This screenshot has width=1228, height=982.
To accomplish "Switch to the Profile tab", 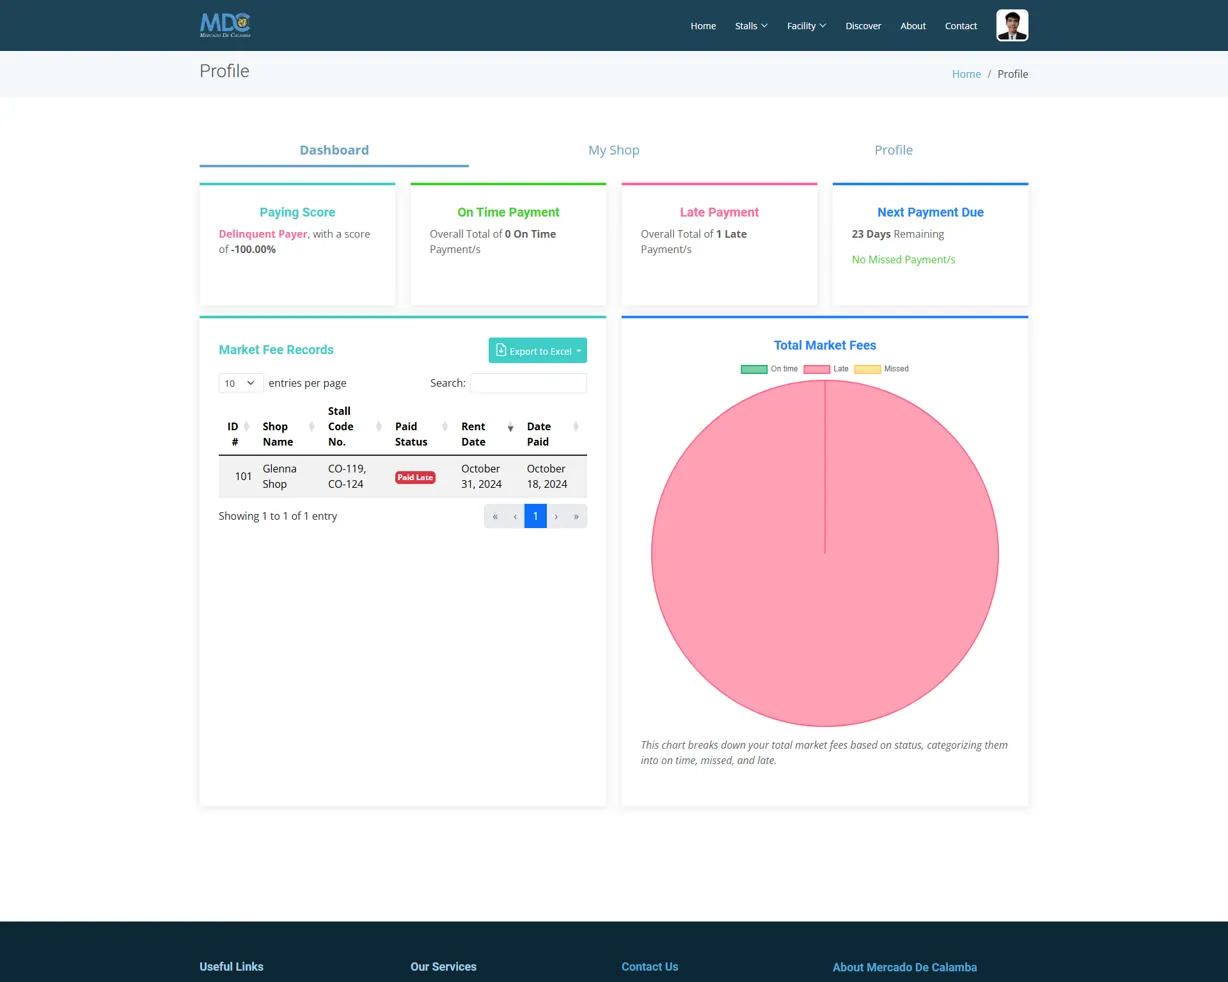I will point(893,150).
